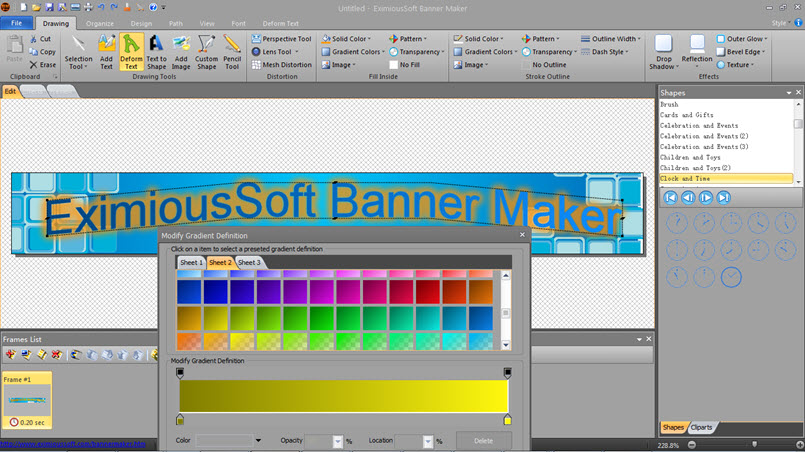
Task: Close the Modify Gradient Definition dialog
Action: point(522,235)
